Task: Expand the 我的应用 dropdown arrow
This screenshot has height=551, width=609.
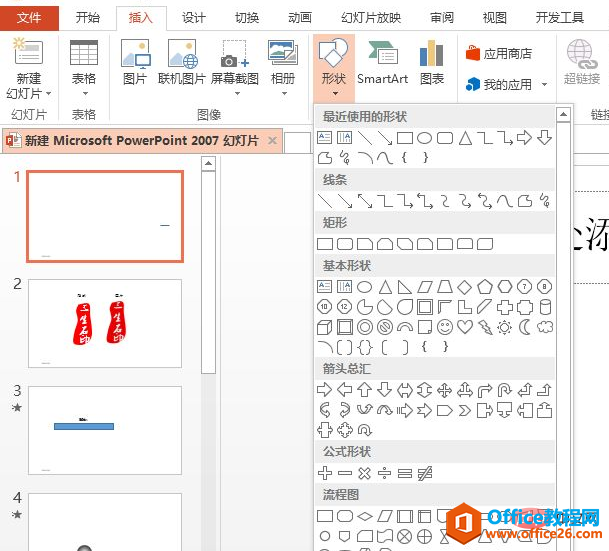Action: coord(544,84)
